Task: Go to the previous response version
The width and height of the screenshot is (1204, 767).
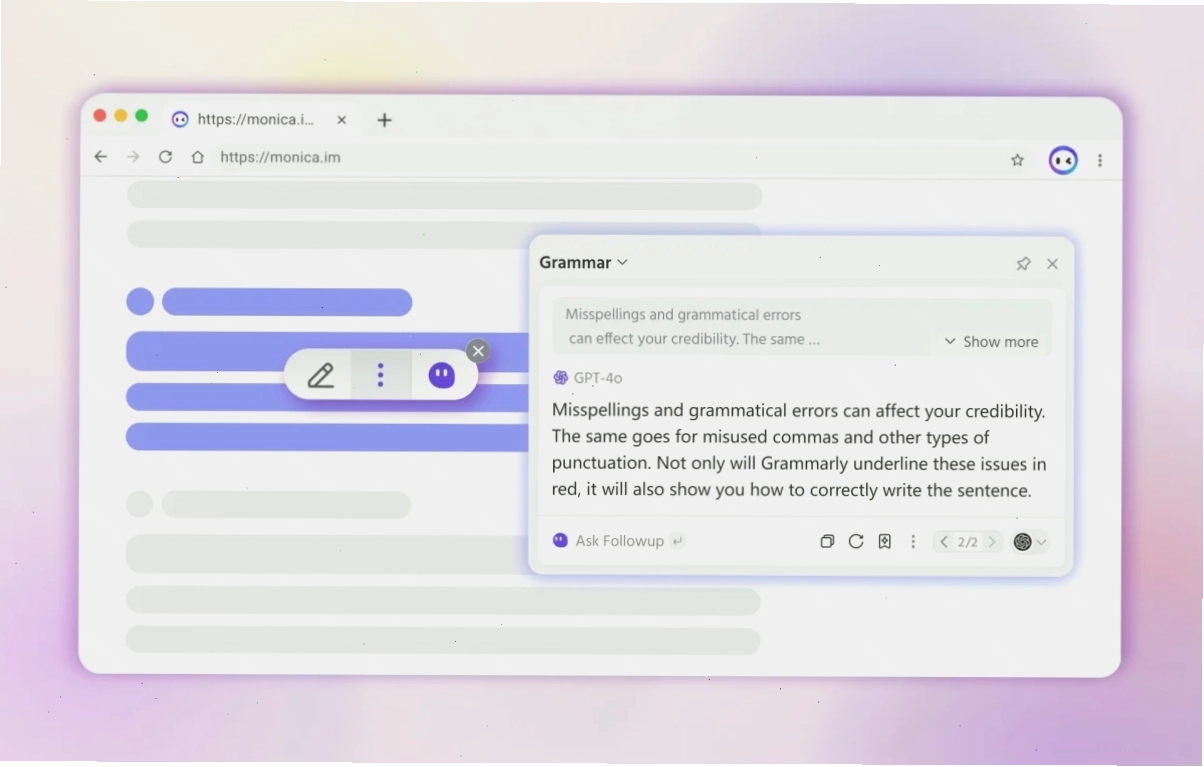Action: point(944,542)
